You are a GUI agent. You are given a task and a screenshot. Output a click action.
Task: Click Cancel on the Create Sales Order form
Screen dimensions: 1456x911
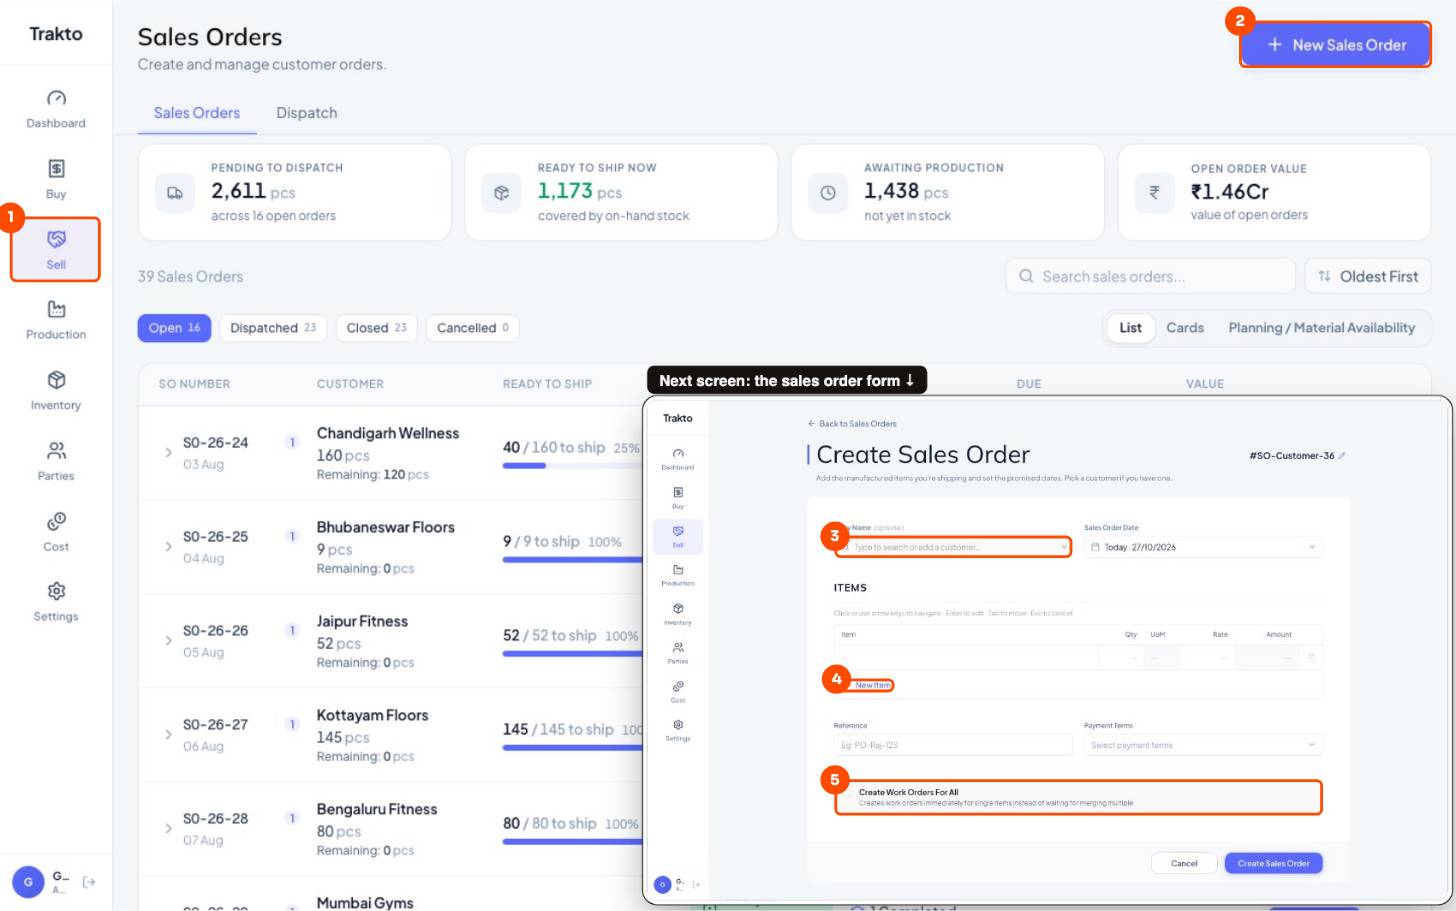point(1184,863)
